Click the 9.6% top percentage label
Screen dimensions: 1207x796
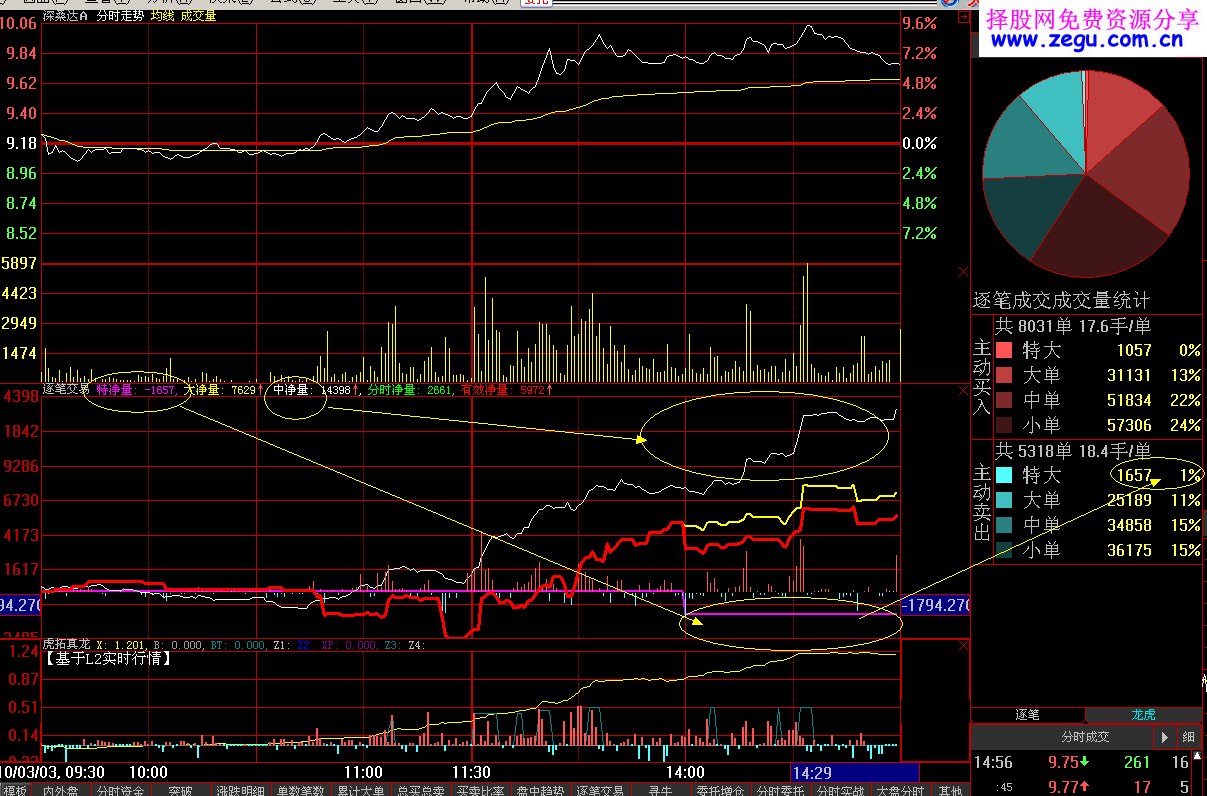coord(920,23)
